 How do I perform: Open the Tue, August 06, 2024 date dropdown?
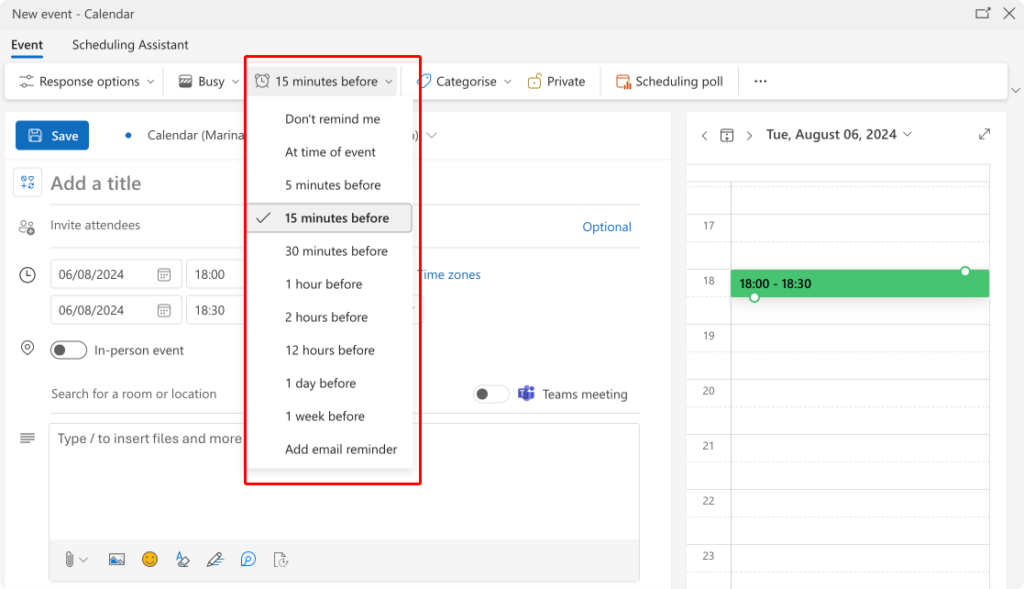[x=839, y=135]
